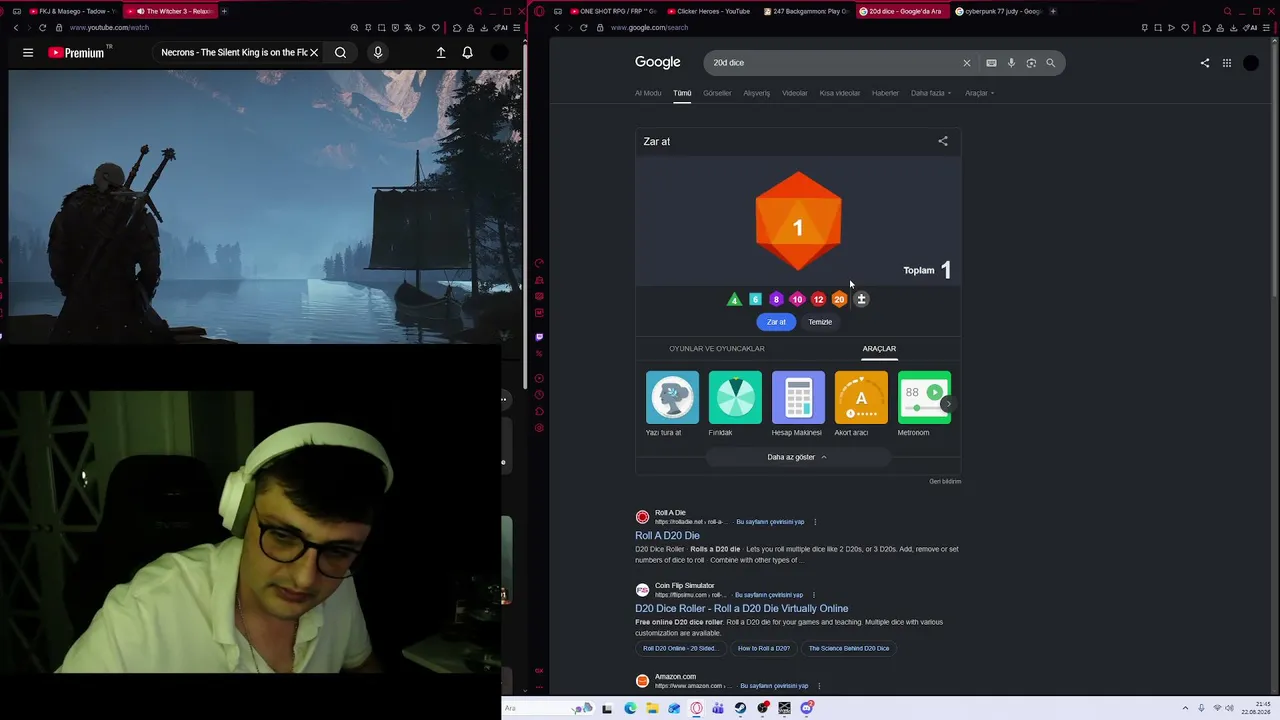Go back in the Google browser window
This screenshot has height=720, width=1280.
click(557, 28)
